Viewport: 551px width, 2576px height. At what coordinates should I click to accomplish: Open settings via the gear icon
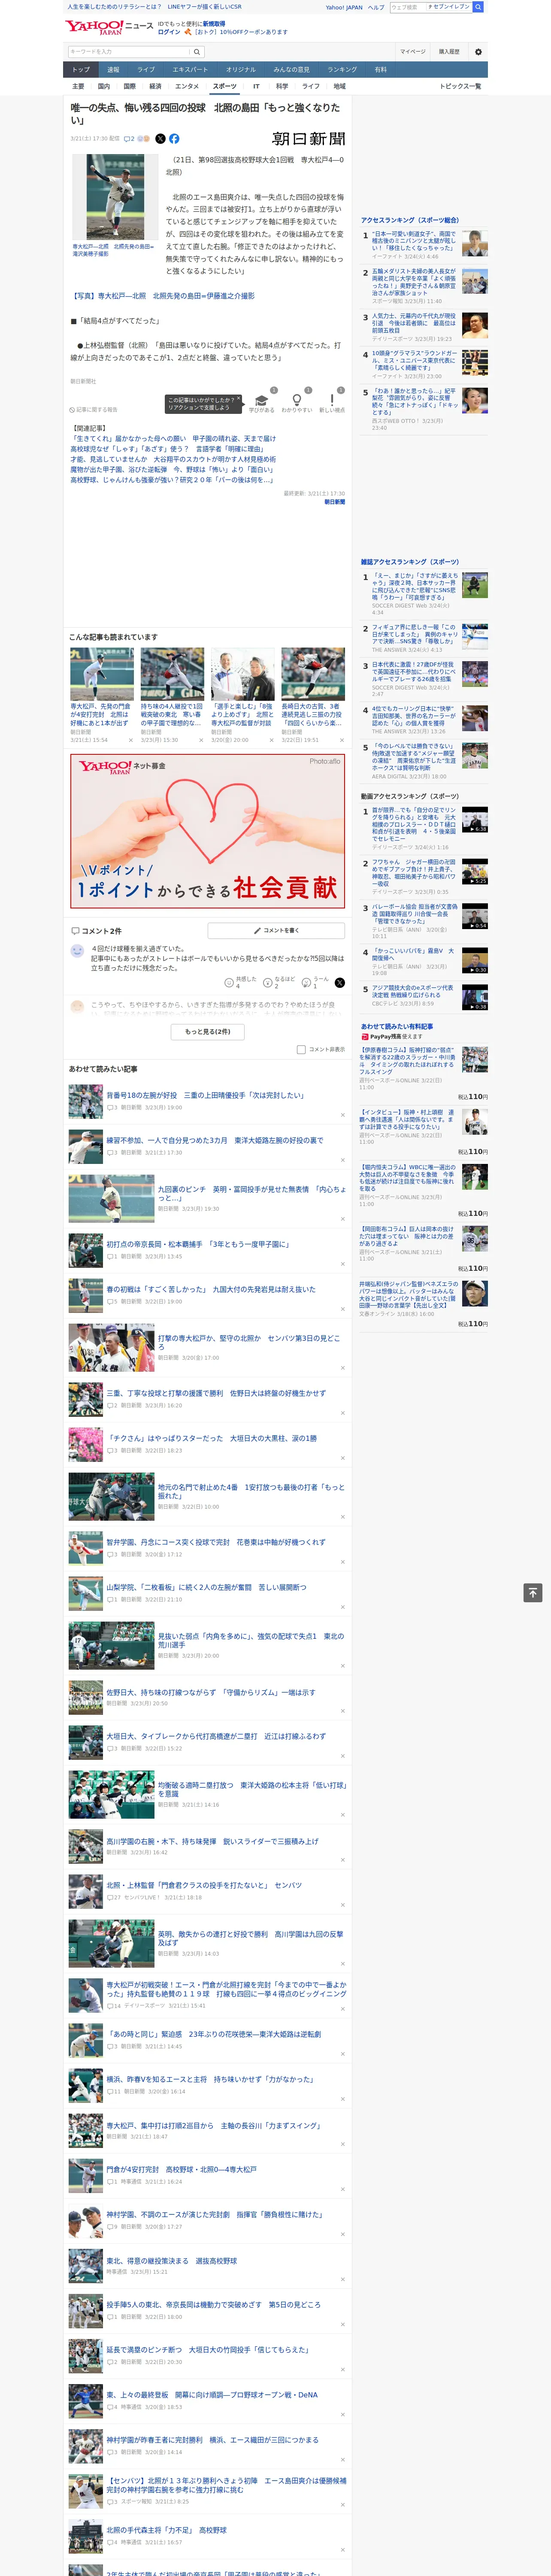pyautogui.click(x=478, y=52)
